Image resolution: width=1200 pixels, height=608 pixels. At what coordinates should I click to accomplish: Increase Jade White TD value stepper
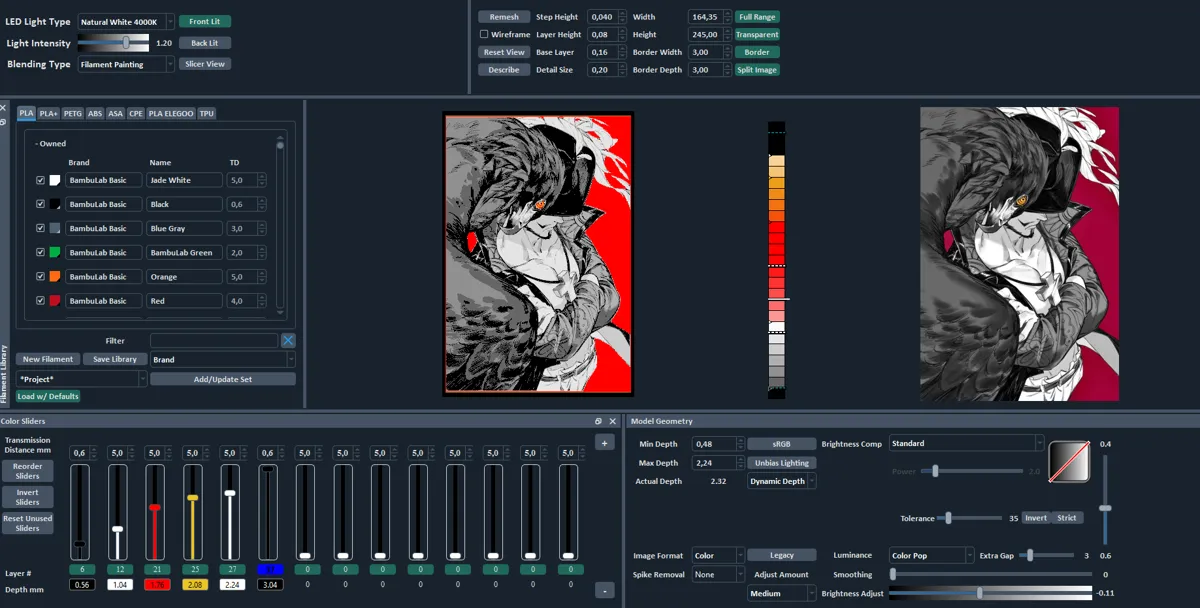[x=262, y=177]
